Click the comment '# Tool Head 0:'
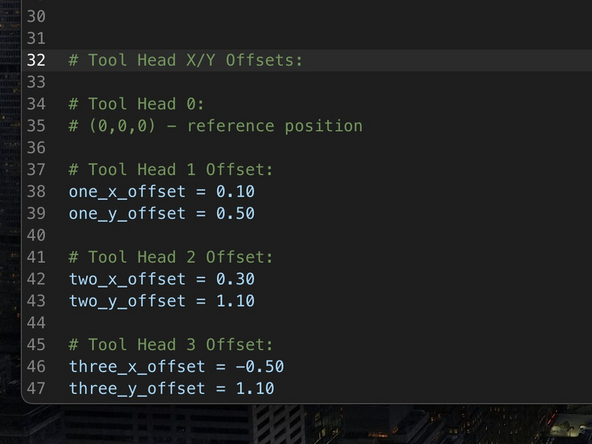This screenshot has width=592, height=444. coord(136,104)
